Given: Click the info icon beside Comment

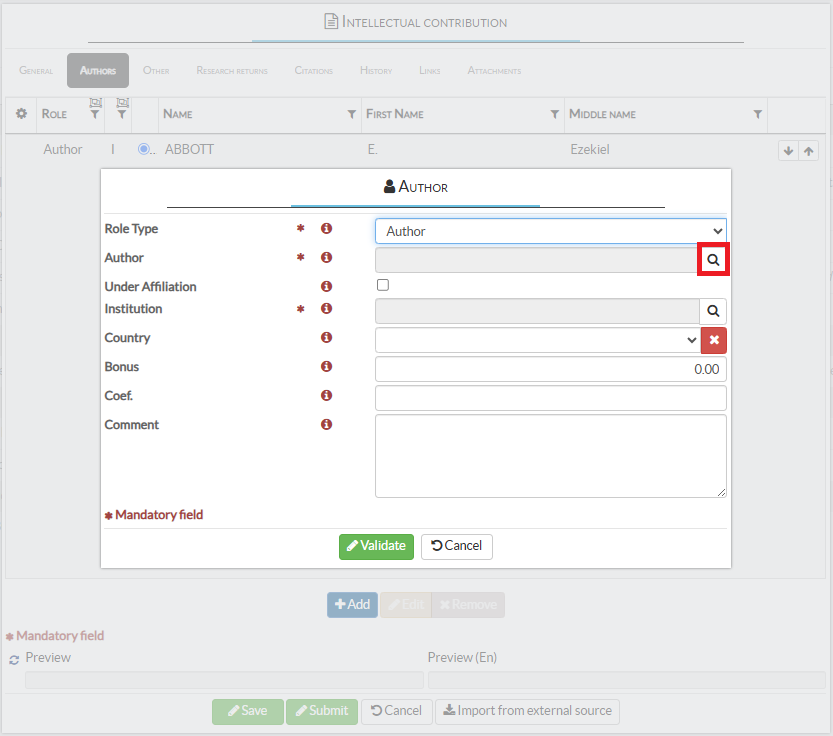Looking at the screenshot, I should pyautogui.click(x=326, y=425).
